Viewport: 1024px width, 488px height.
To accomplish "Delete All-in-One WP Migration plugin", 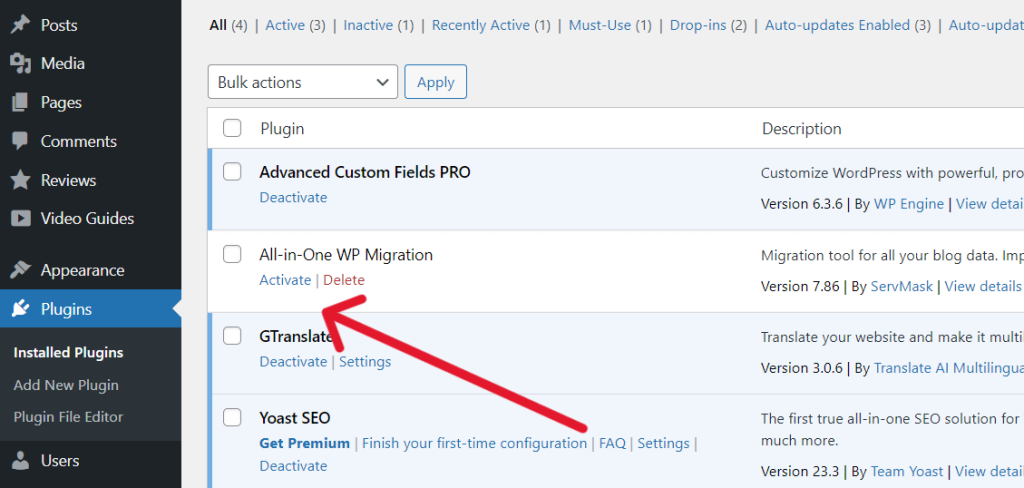I will (344, 280).
